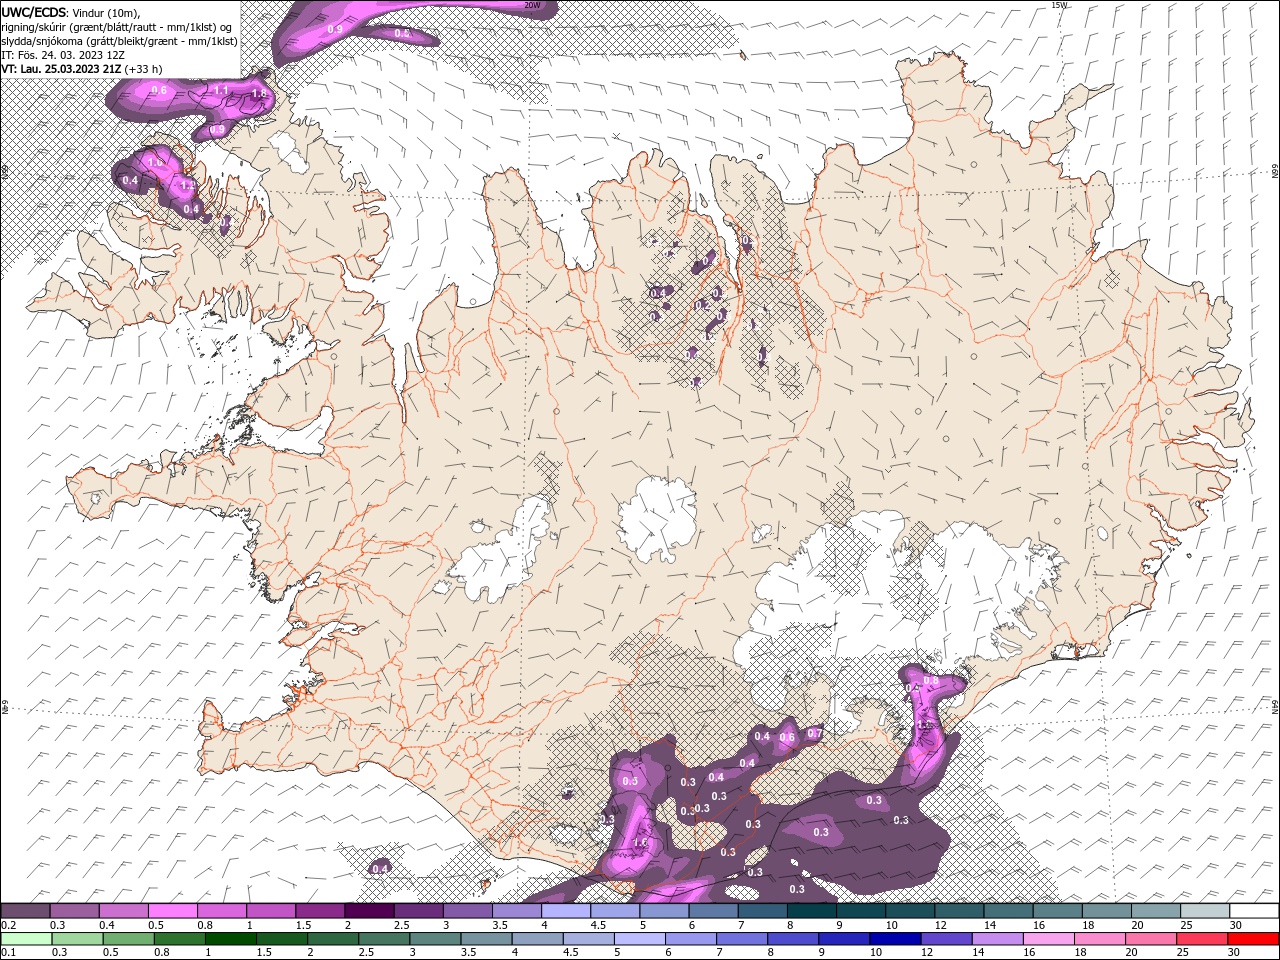Select the 0.8 swatch in the purple snow scale
Viewport: 1280px width, 960px height.
pyautogui.click(x=222, y=910)
